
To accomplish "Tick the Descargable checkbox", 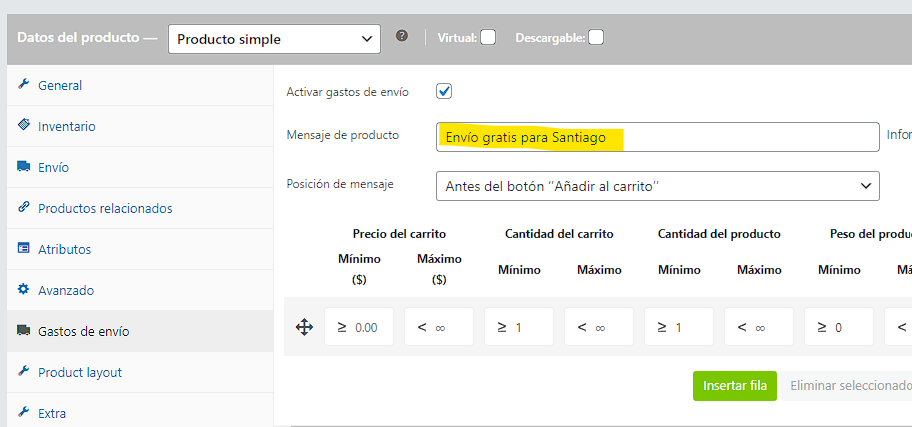I will (x=596, y=38).
